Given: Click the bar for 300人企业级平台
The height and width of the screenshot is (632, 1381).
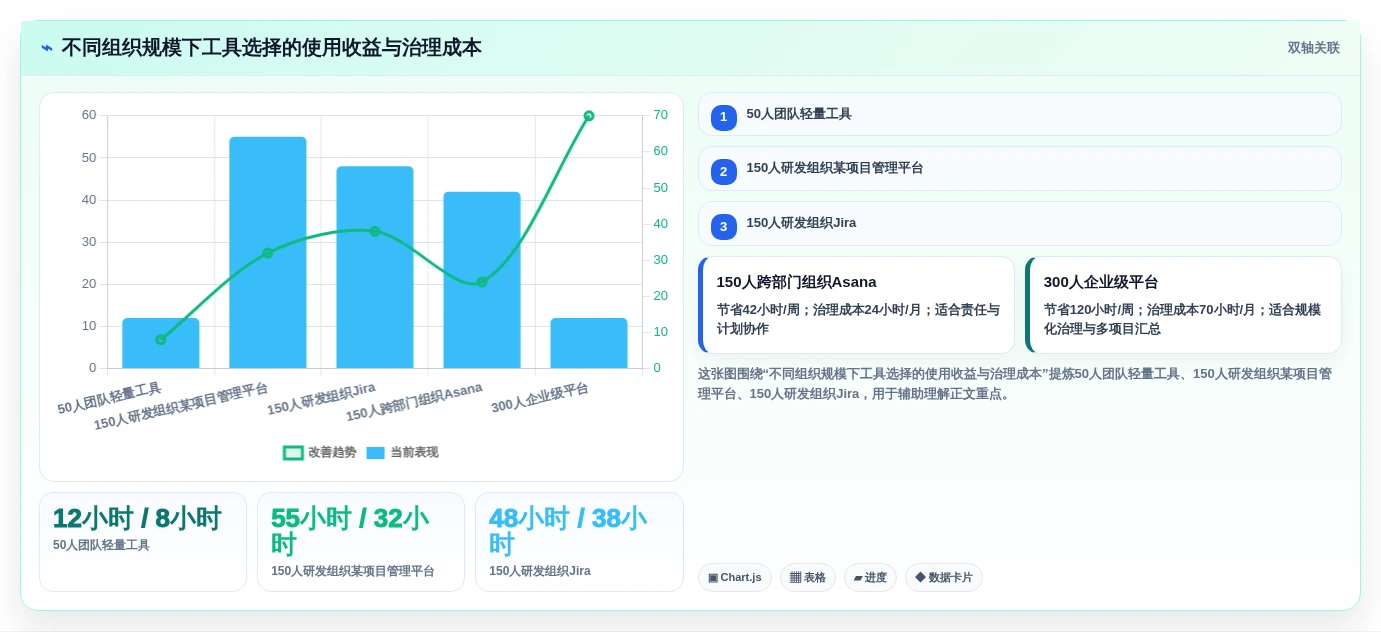Looking at the screenshot, I should click(x=589, y=343).
